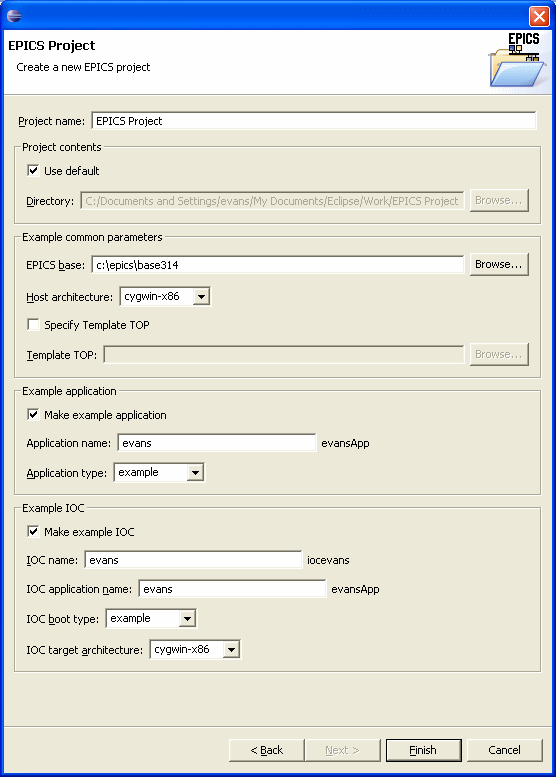This screenshot has width=556, height=777.
Task: Expand IOC target architecture dropdown
Action: [x=231, y=650]
